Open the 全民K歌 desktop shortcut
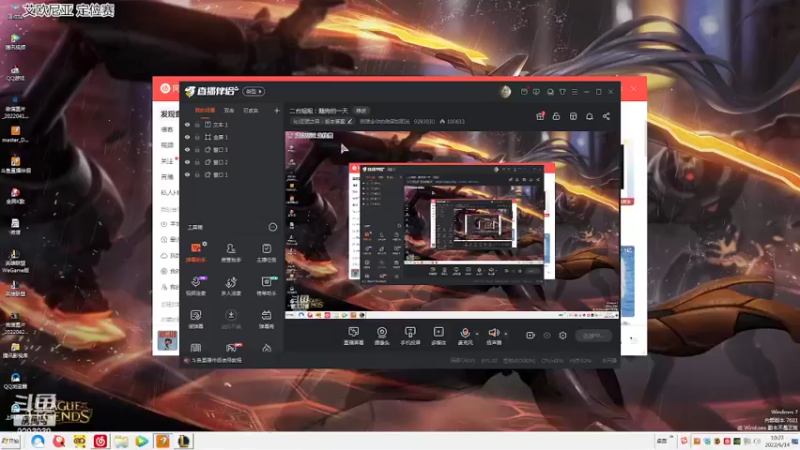Screen dimensions: 800x450 point(15,195)
